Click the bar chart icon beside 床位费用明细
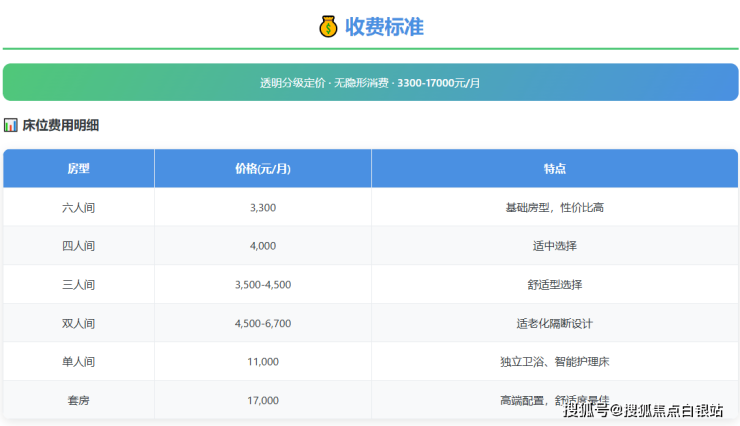740x426 pixels. [x=10, y=126]
